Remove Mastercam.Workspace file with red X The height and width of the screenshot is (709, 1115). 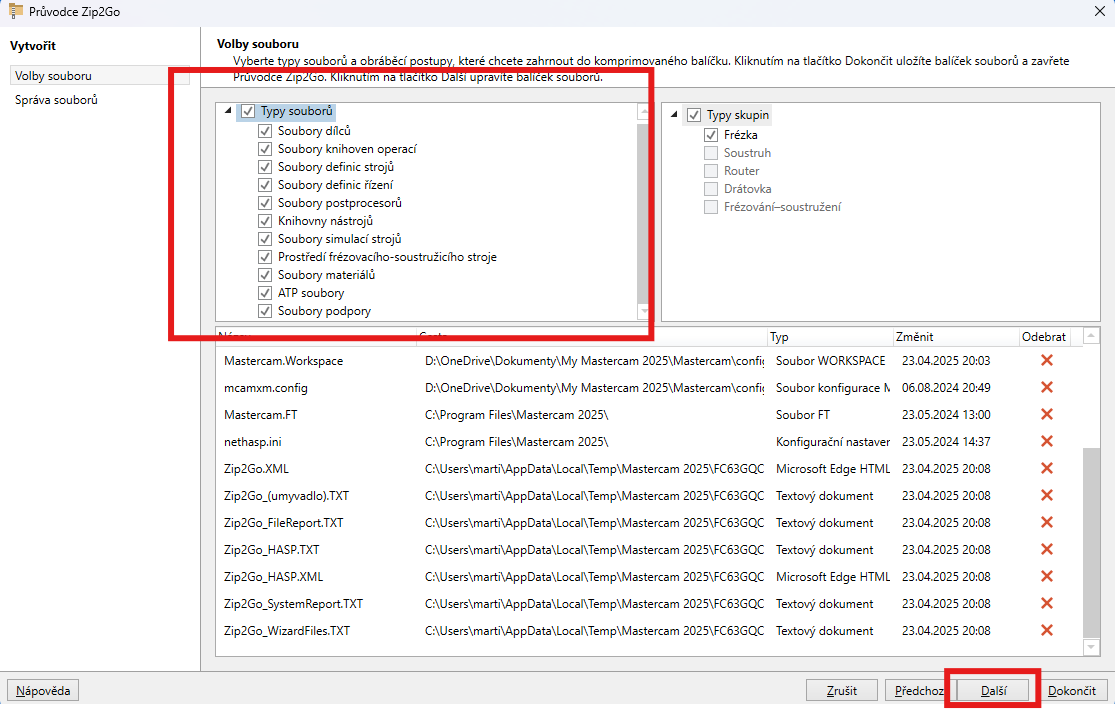[1047, 360]
